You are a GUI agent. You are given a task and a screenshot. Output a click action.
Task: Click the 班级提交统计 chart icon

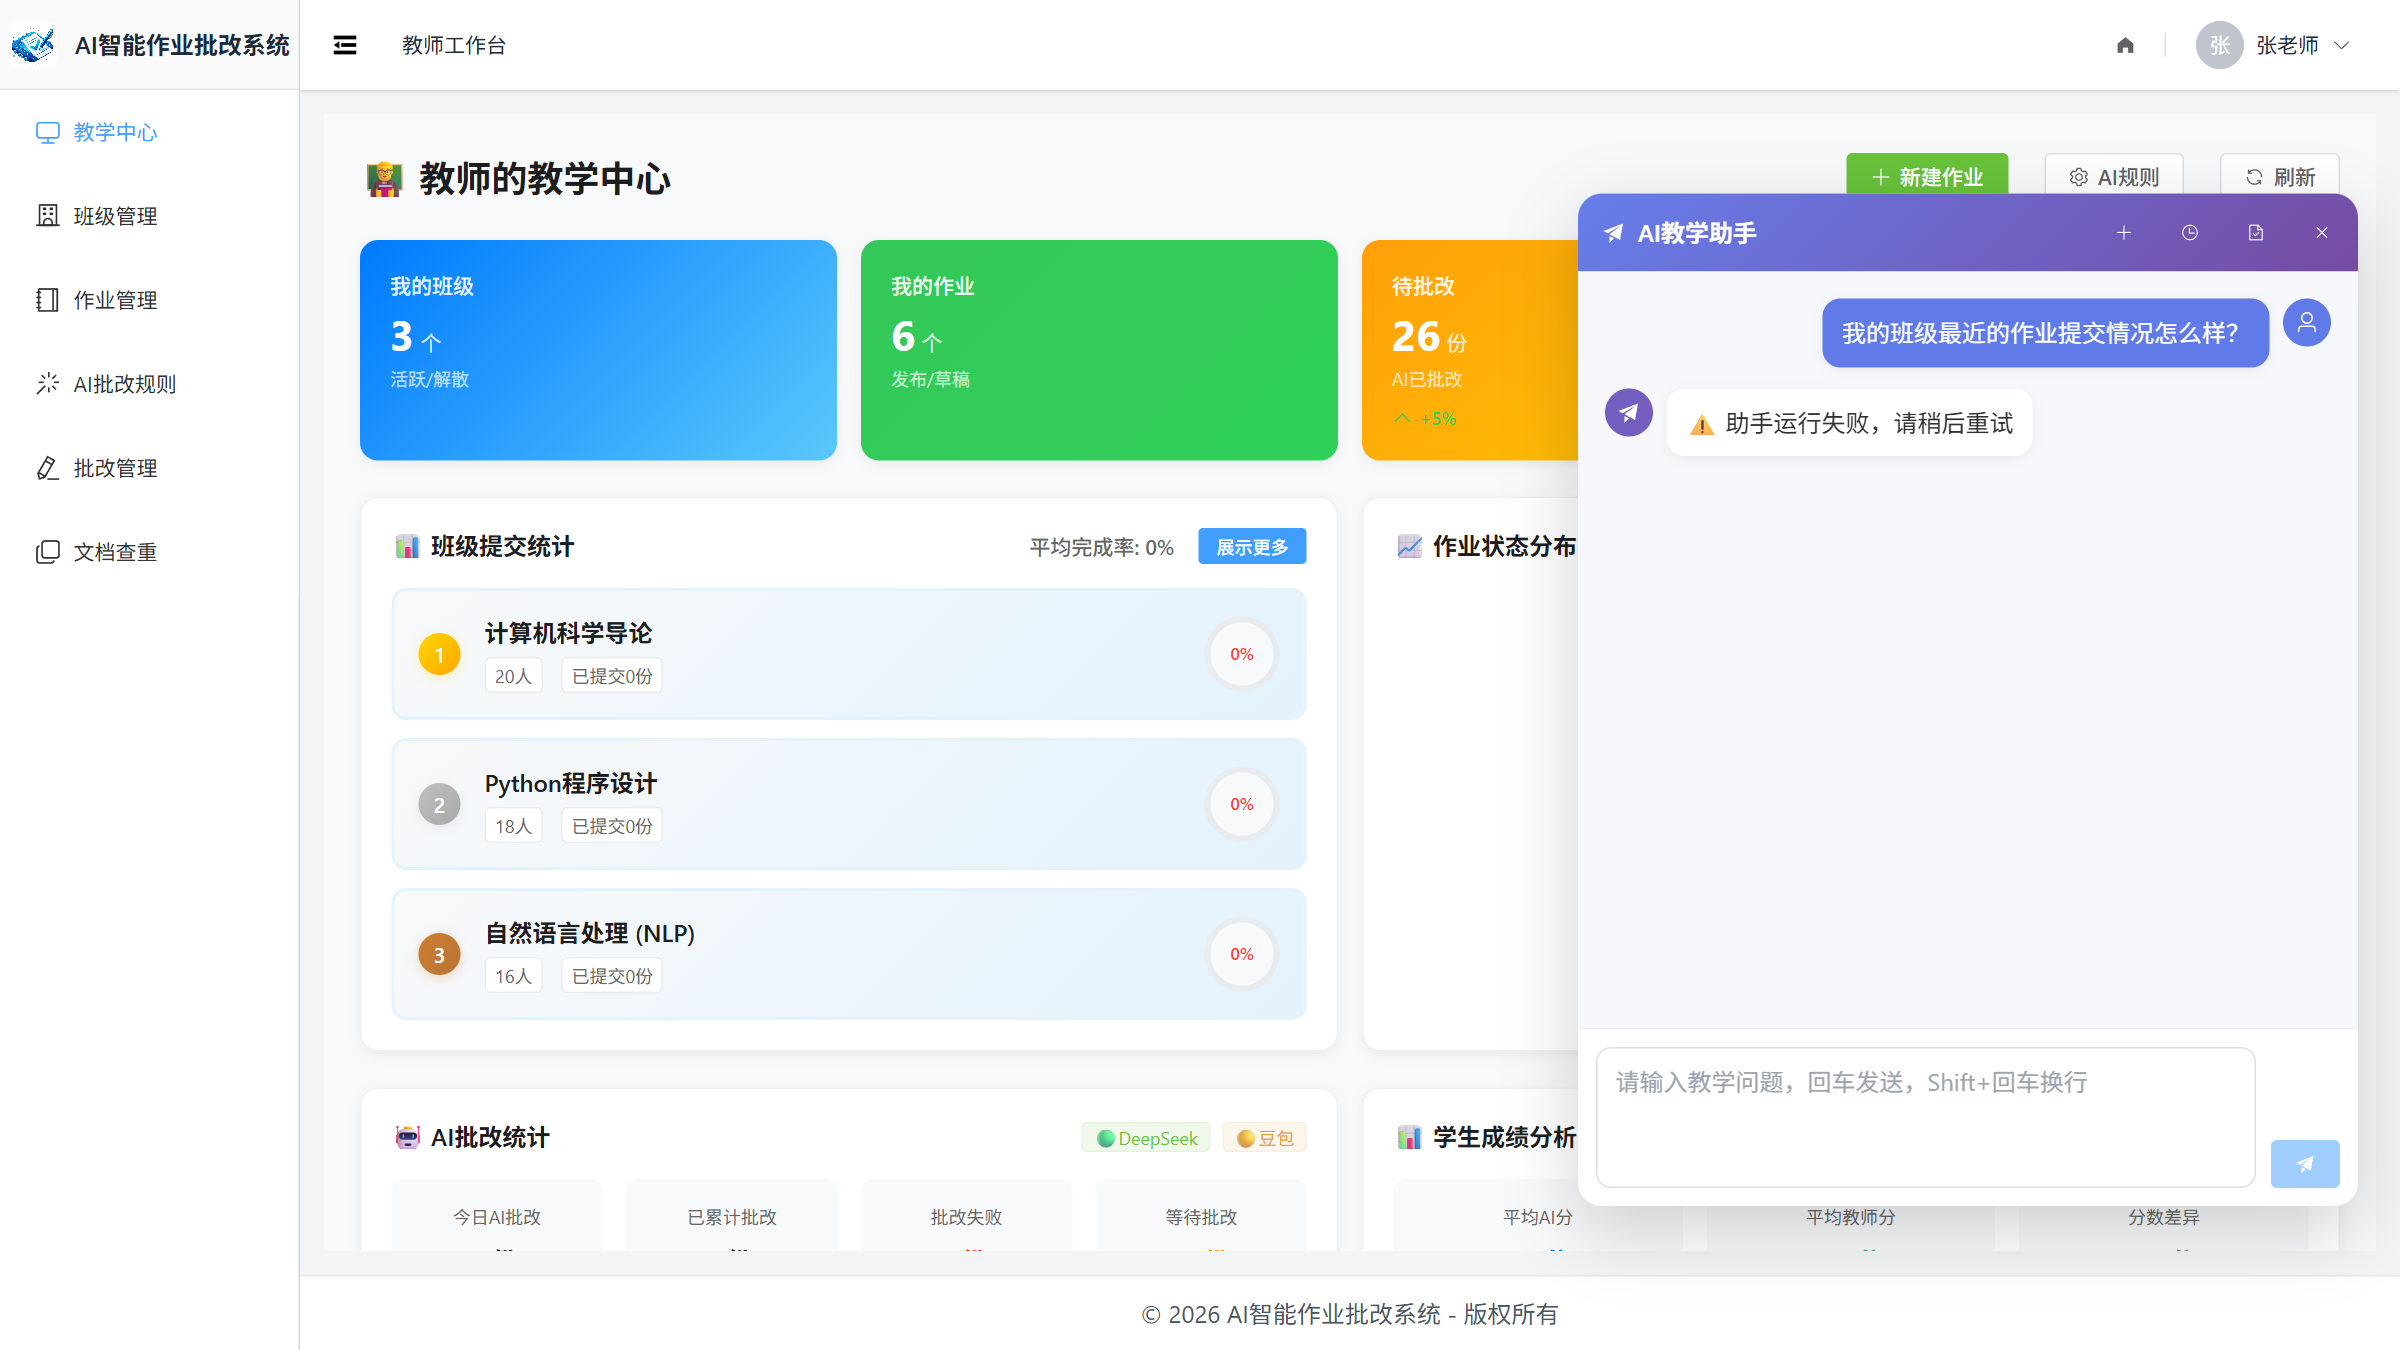[407, 546]
